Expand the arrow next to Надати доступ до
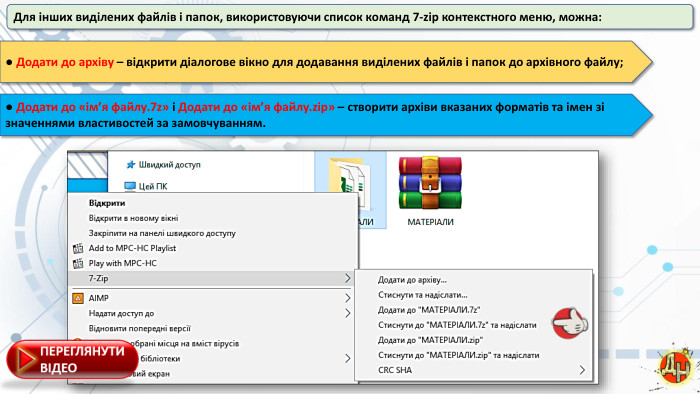 tap(347, 313)
